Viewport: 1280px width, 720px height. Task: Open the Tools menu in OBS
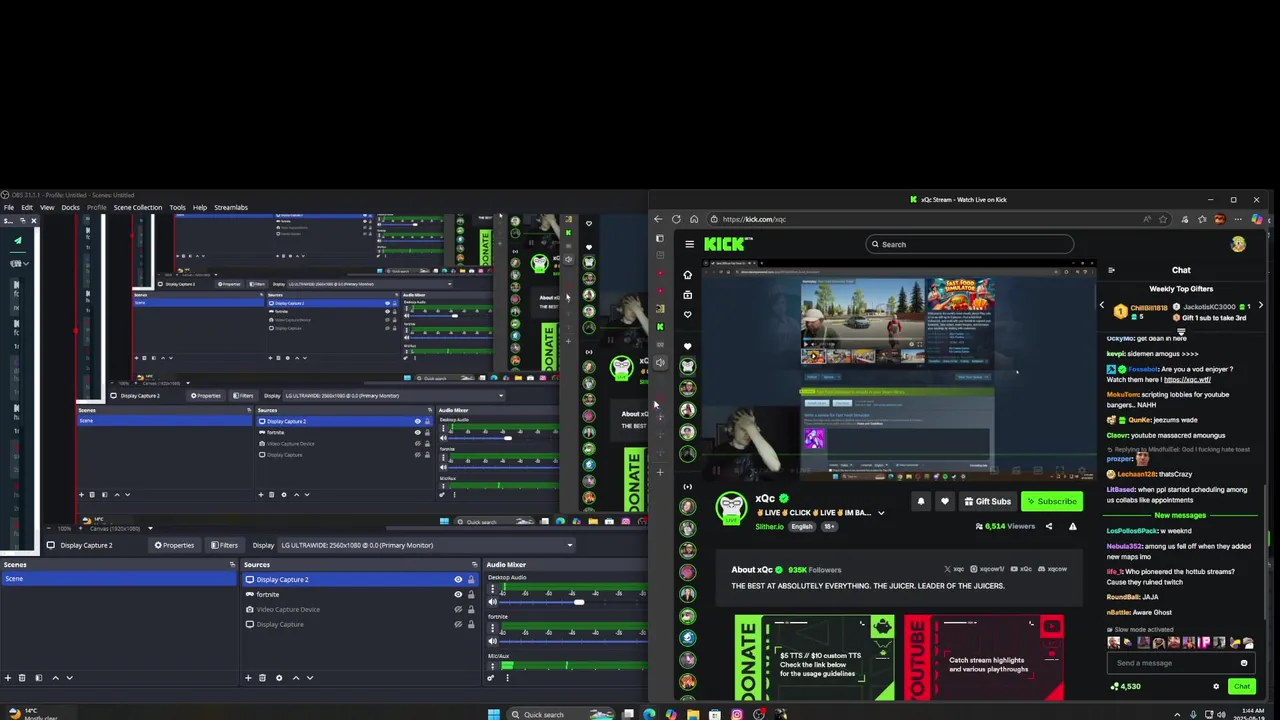point(177,207)
